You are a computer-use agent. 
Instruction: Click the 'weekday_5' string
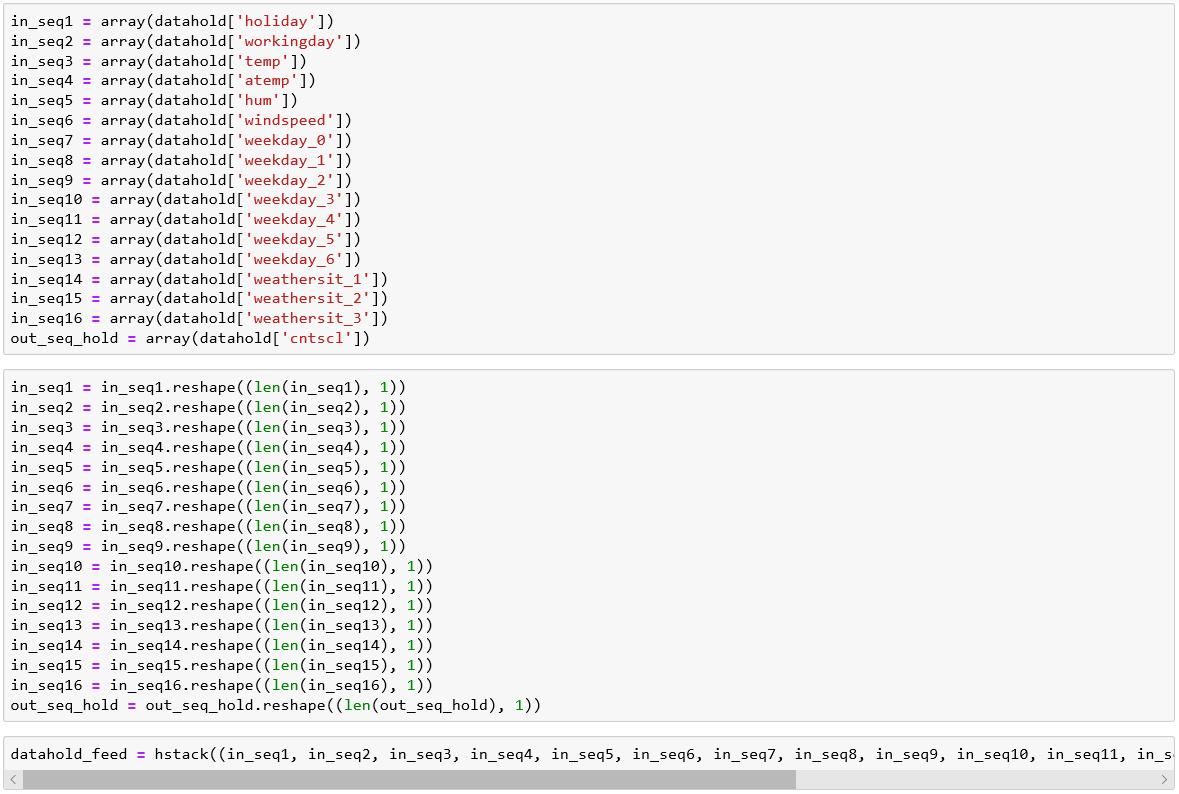(x=295, y=239)
